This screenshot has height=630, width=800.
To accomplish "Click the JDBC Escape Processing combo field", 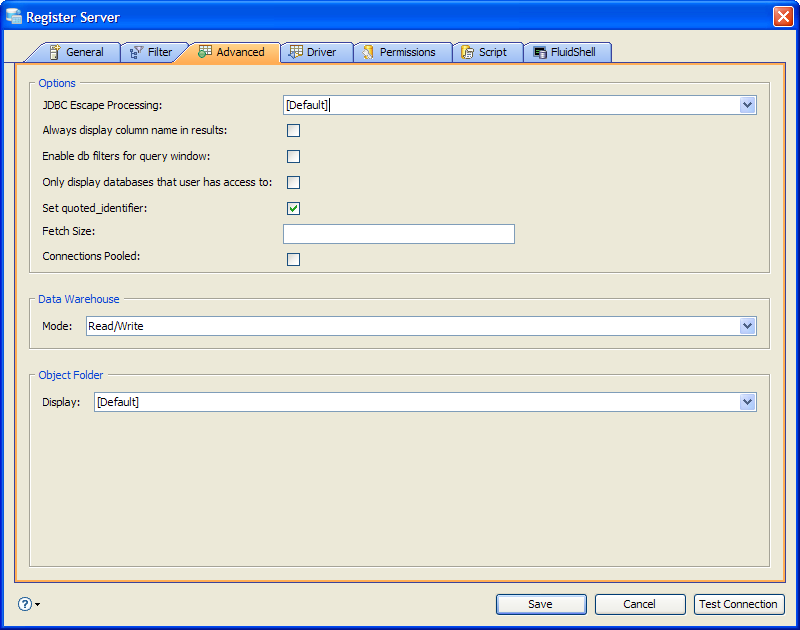I will point(519,105).
